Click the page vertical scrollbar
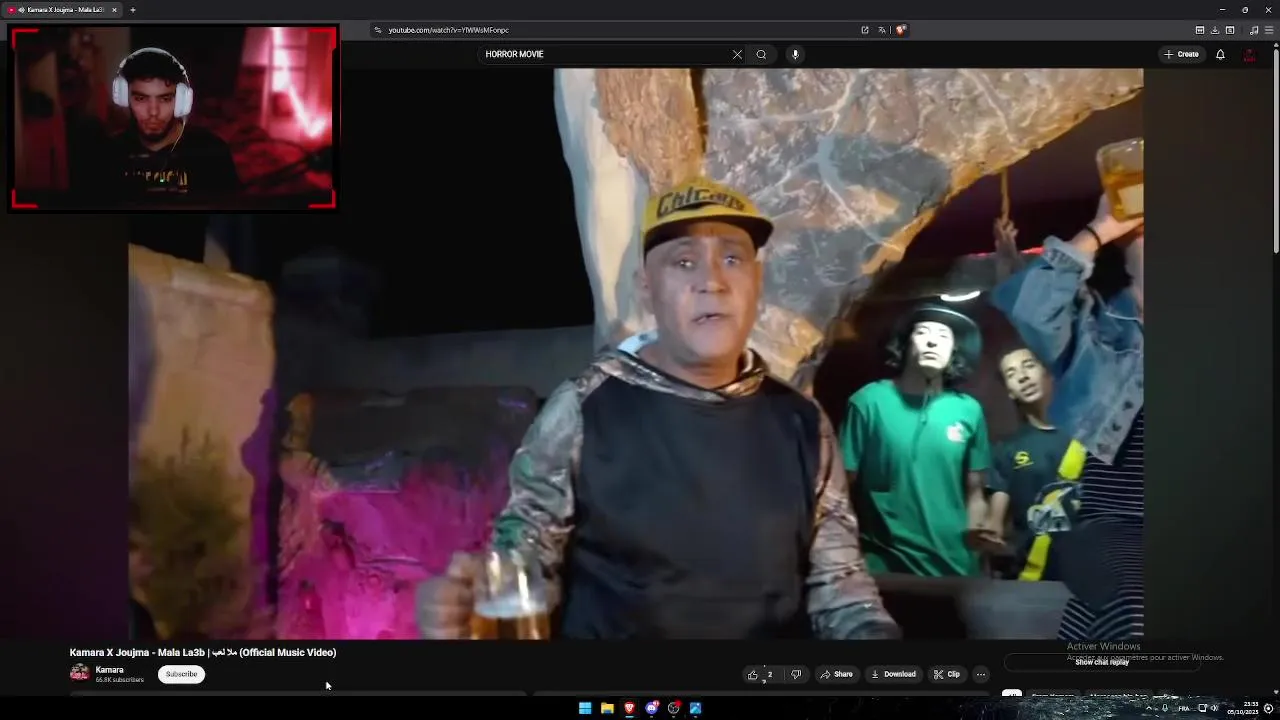The image size is (1280, 720). tap(1275, 150)
